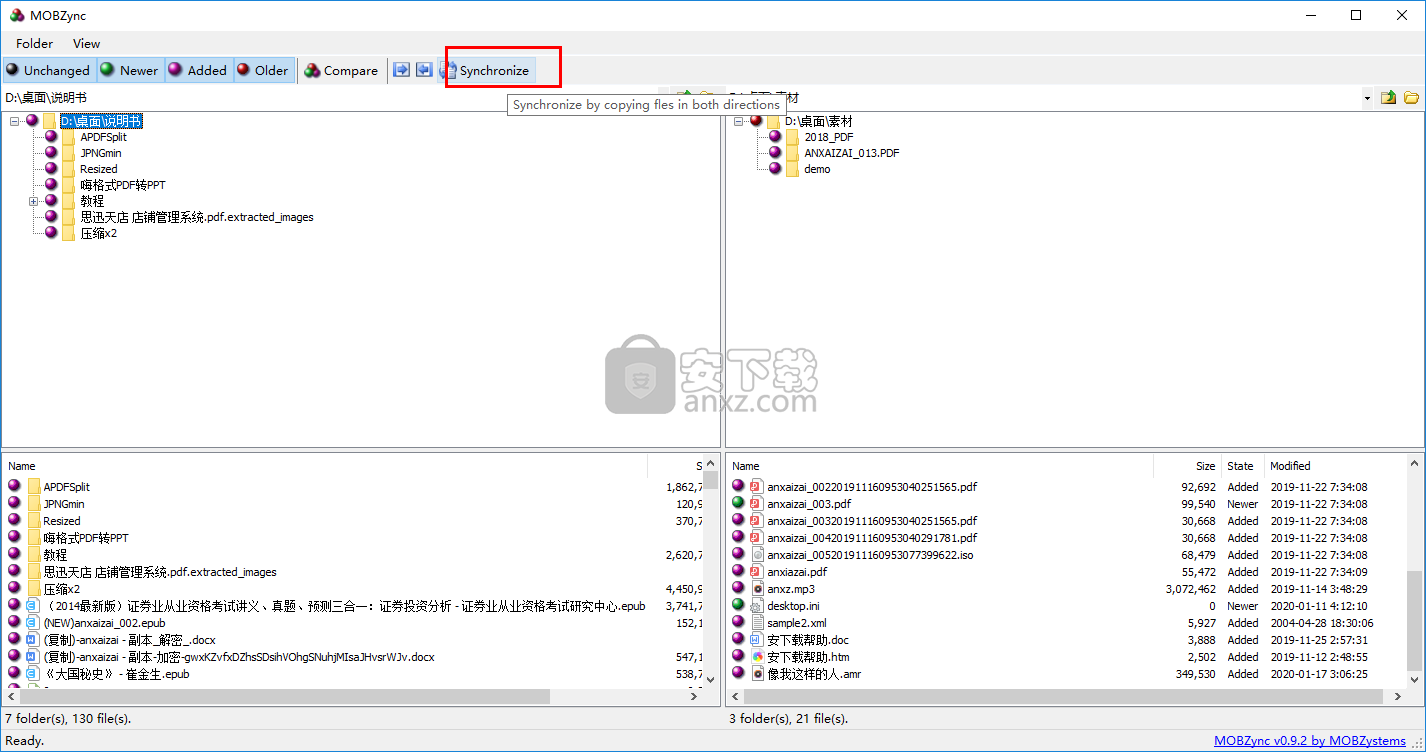Select D:\桌面\素材 root in right tree
The width and height of the screenshot is (1426, 752).
point(818,121)
